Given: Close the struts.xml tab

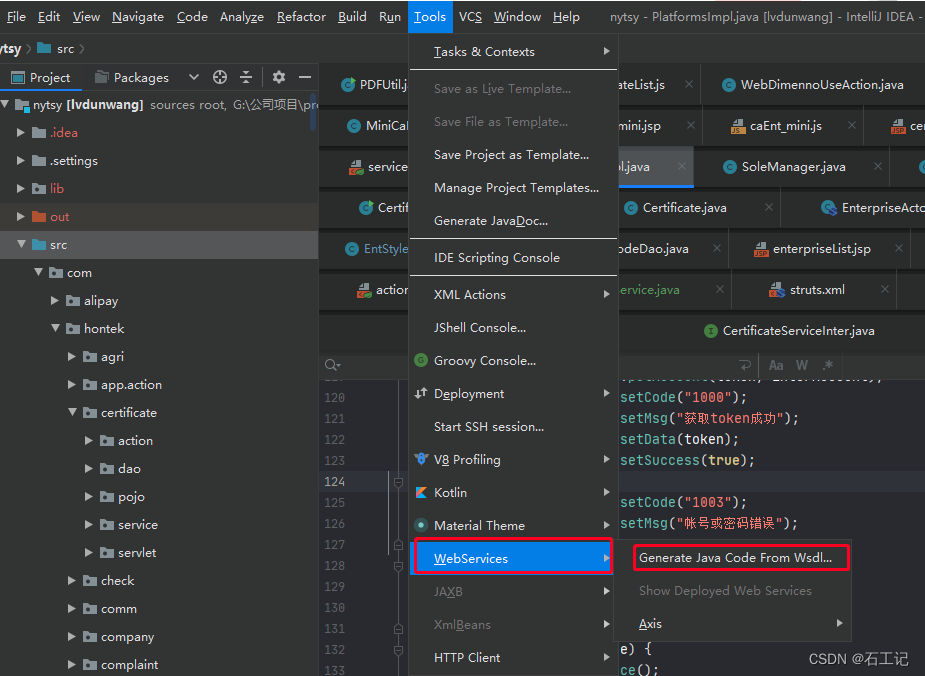Looking at the screenshot, I should point(885,289).
